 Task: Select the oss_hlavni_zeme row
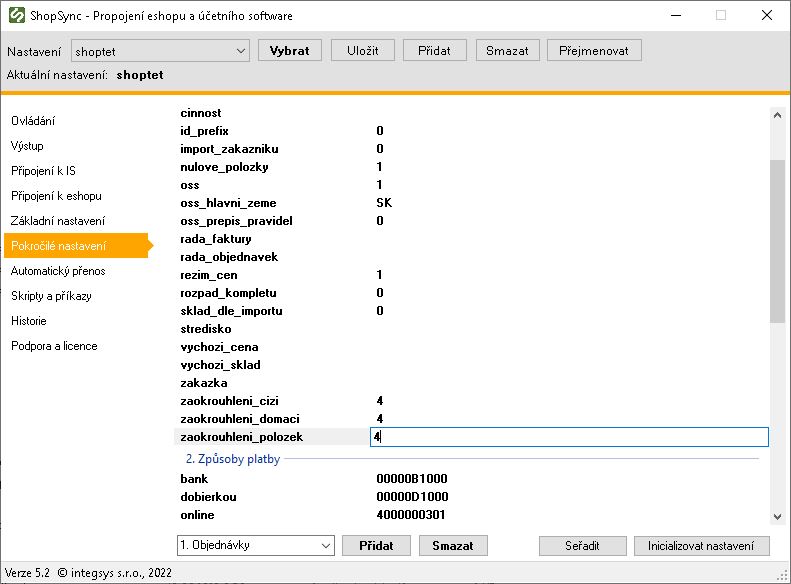coord(471,203)
